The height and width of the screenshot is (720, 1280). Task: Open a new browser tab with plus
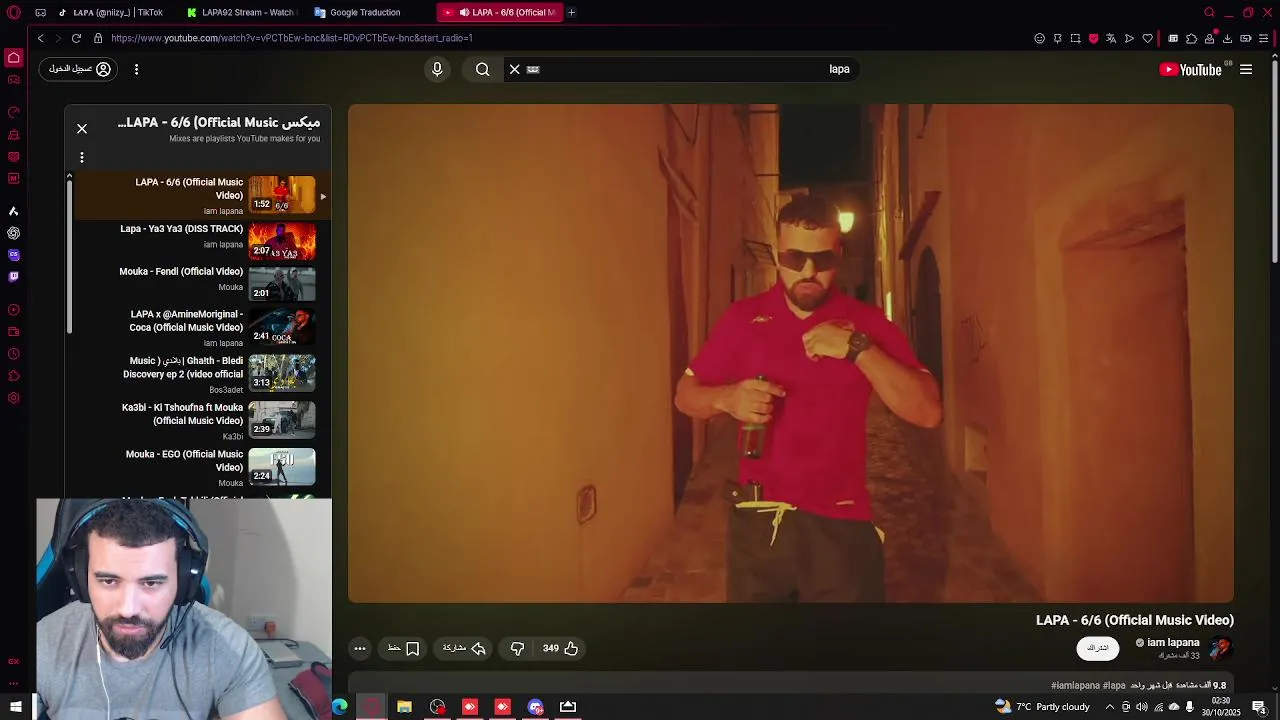click(571, 12)
